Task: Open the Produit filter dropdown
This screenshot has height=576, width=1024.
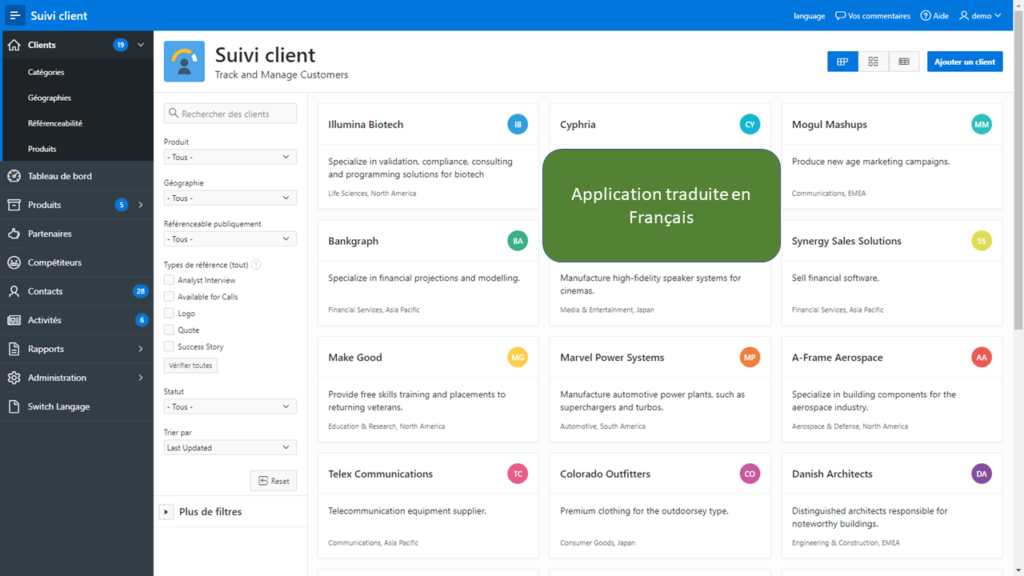Action: 230,157
